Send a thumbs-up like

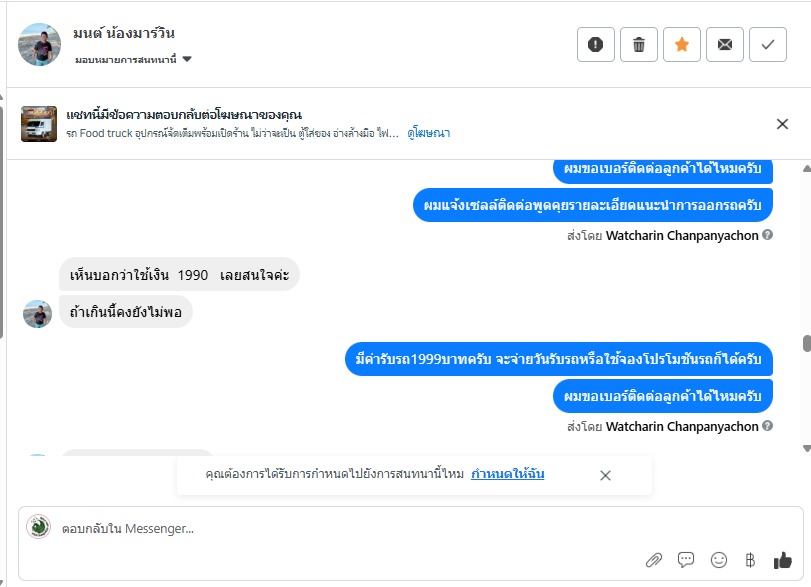[782, 560]
